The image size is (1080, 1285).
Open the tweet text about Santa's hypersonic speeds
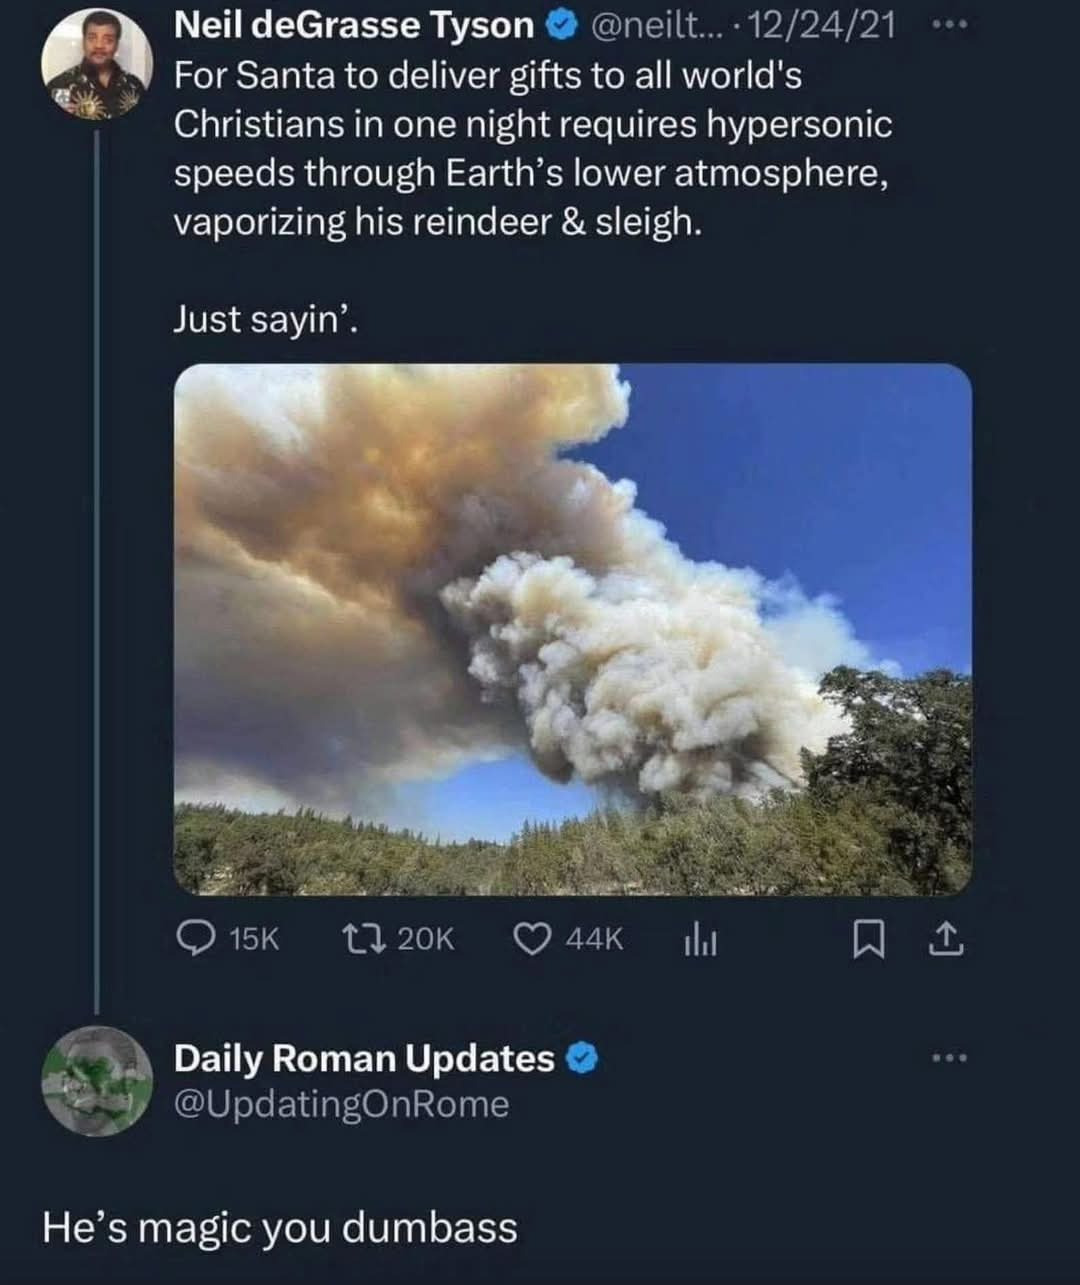532,148
